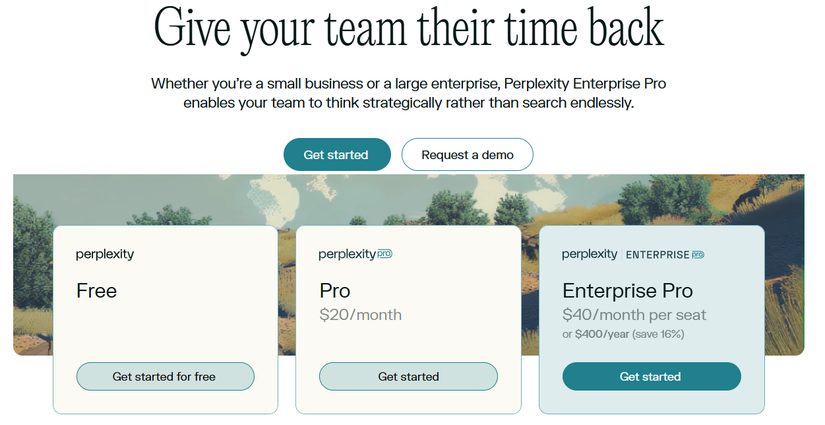Click the Pro plan title

(x=335, y=291)
